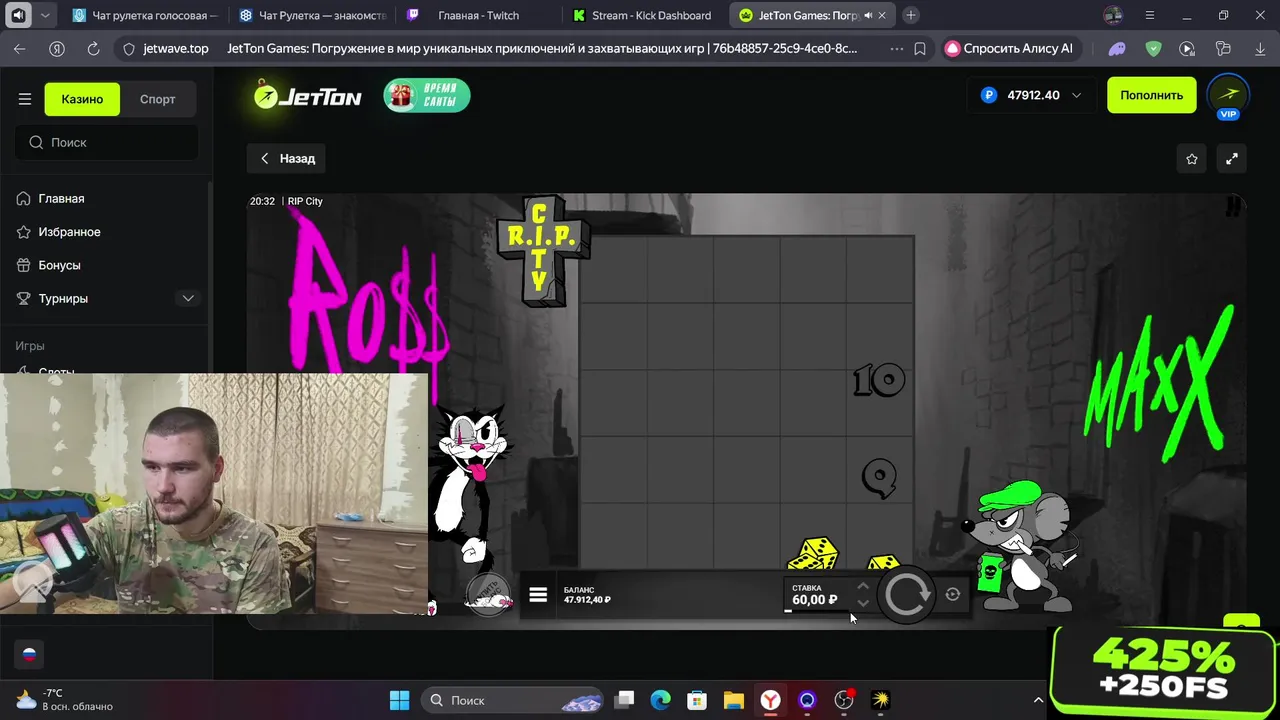
Task: Spin the reels with circular arrow
Action: pyautogui.click(x=907, y=595)
